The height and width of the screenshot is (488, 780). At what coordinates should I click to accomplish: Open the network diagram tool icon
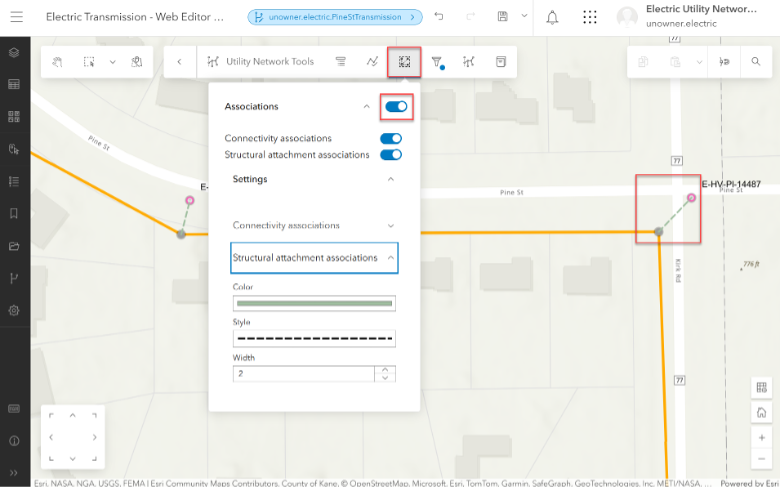pyautogui.click(x=469, y=62)
